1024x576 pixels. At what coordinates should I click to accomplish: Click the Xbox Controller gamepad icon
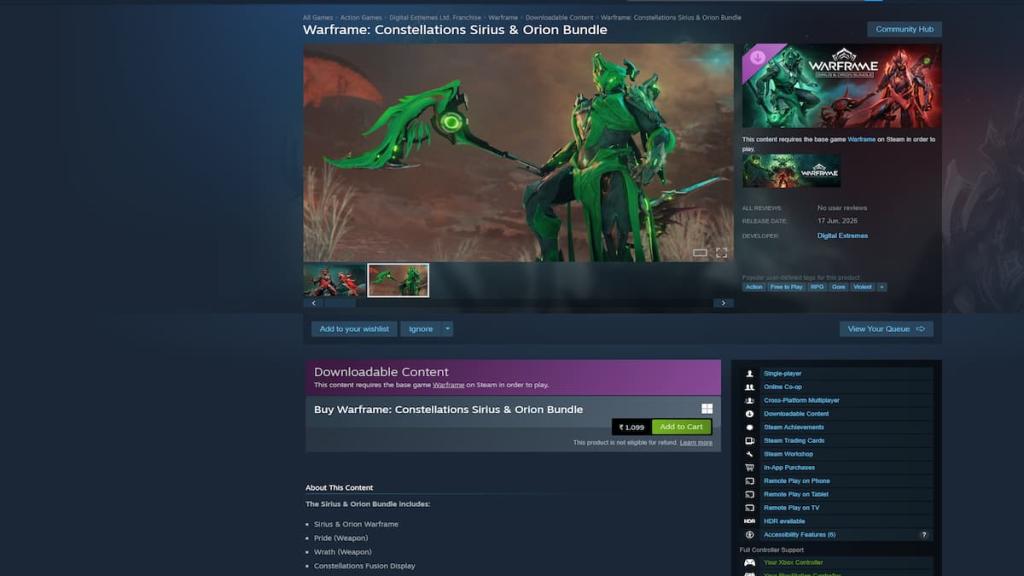[749, 562]
